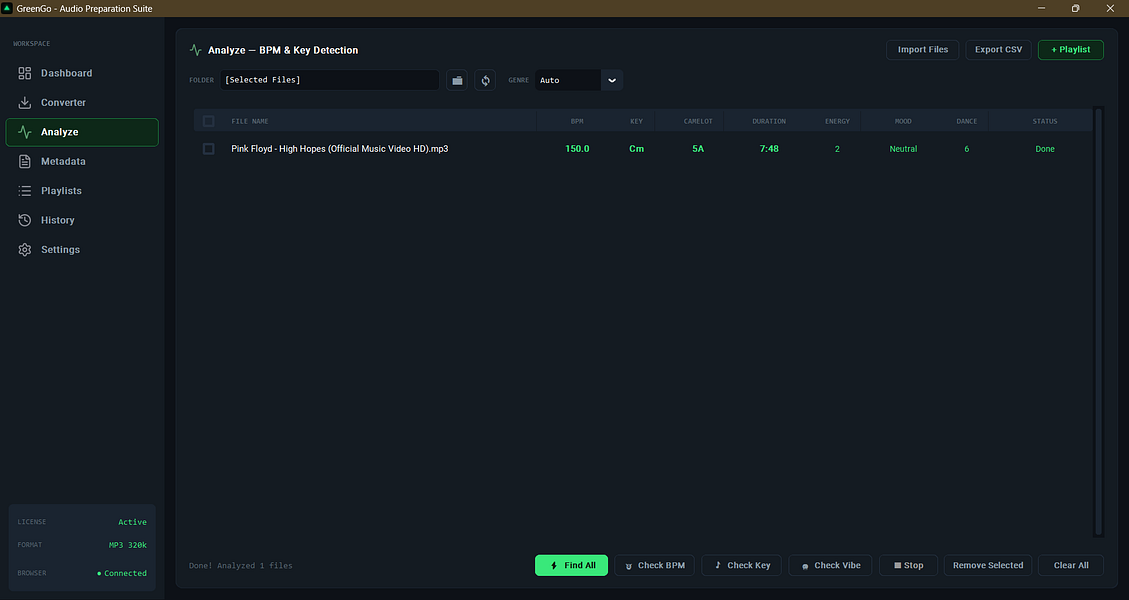This screenshot has height=600, width=1129.
Task: Click the Connected browser status
Action: [x=122, y=573]
